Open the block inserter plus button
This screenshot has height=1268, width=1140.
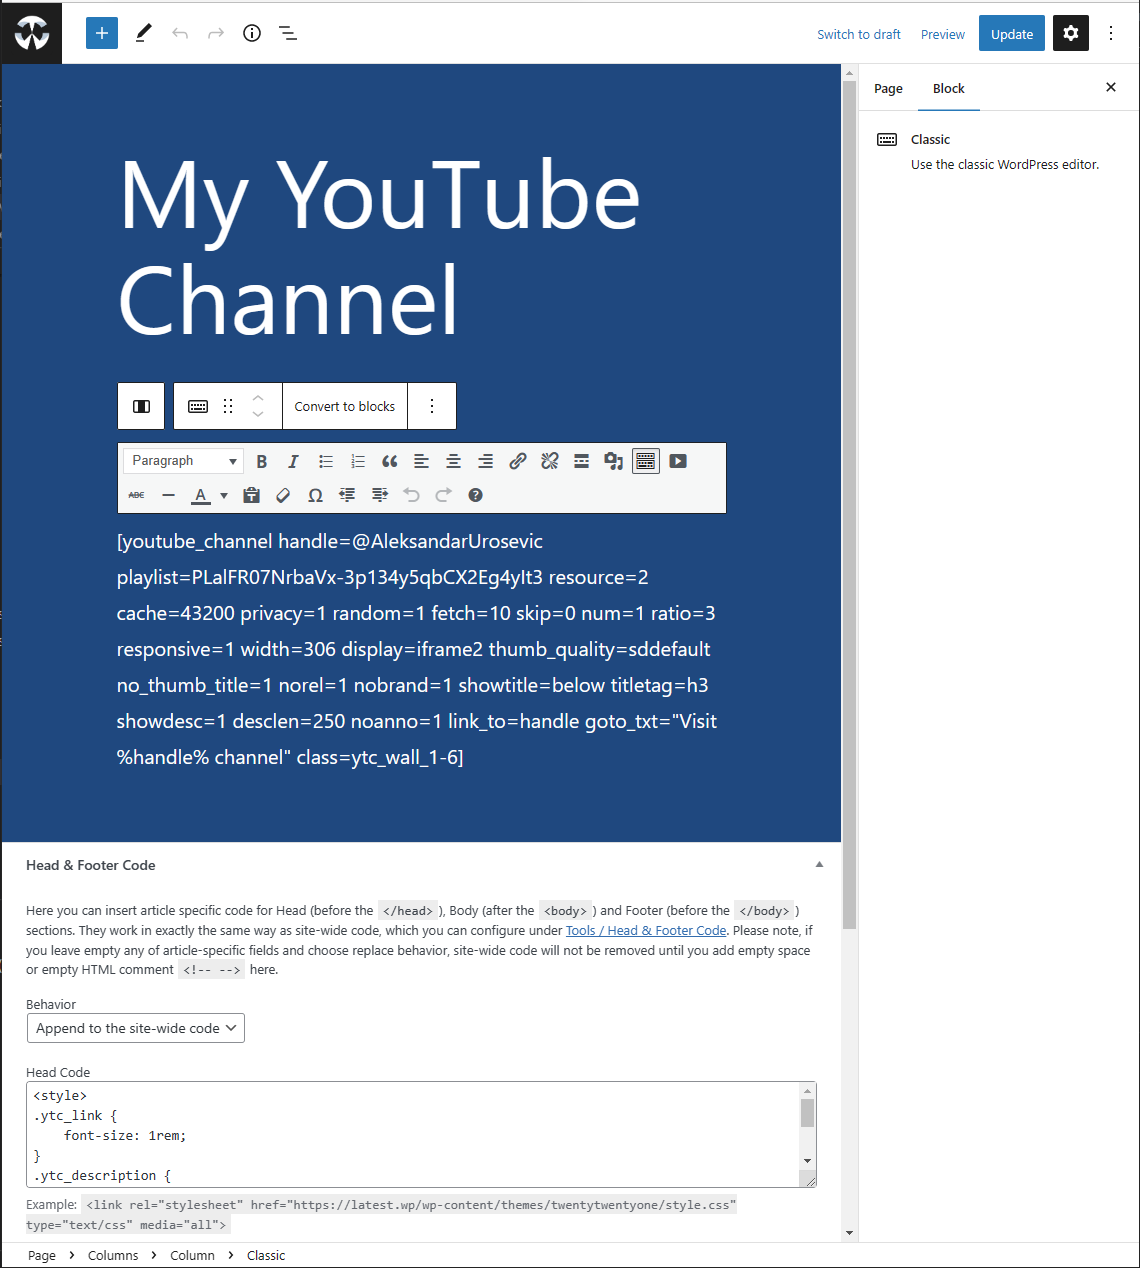pyautogui.click(x=102, y=33)
